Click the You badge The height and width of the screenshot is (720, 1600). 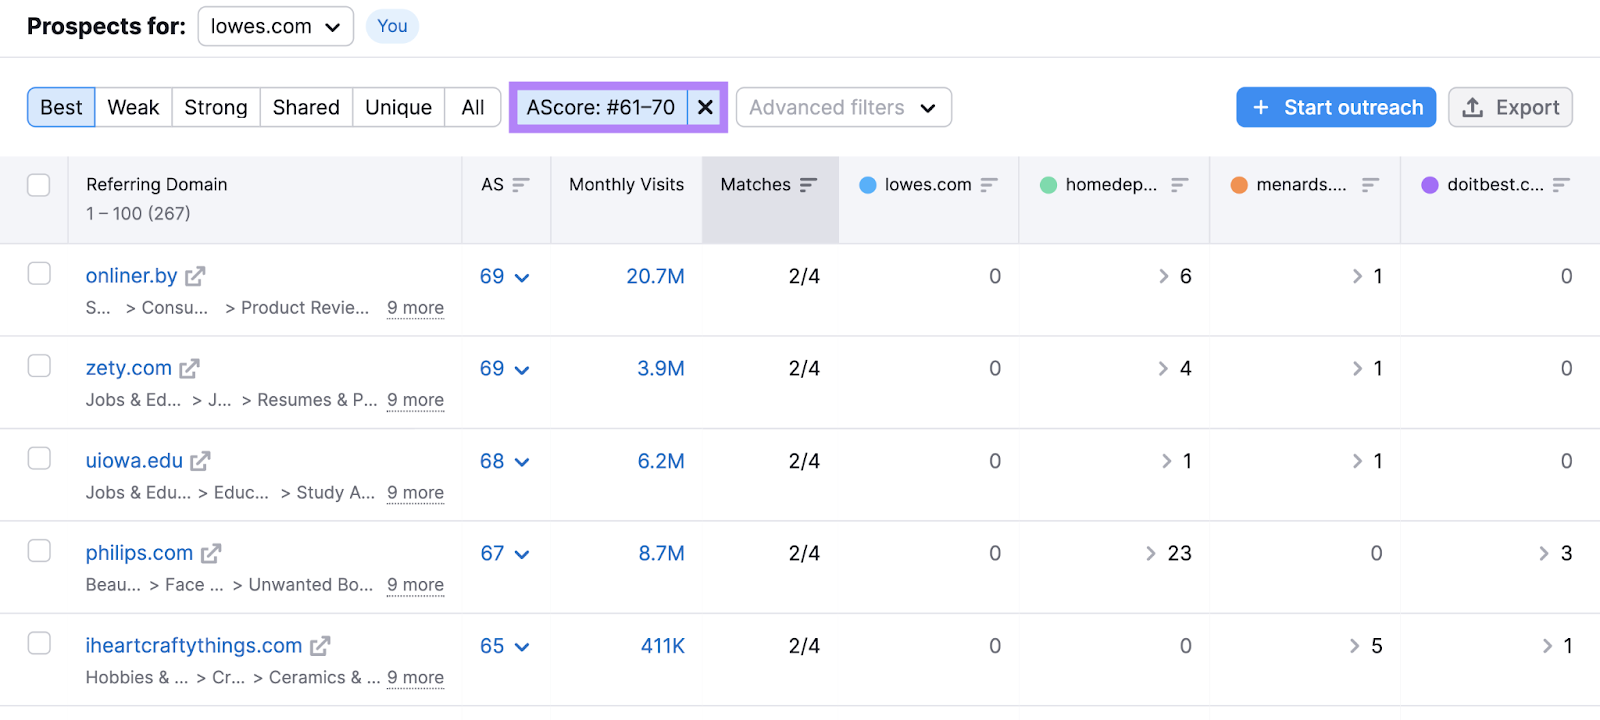coord(392,26)
